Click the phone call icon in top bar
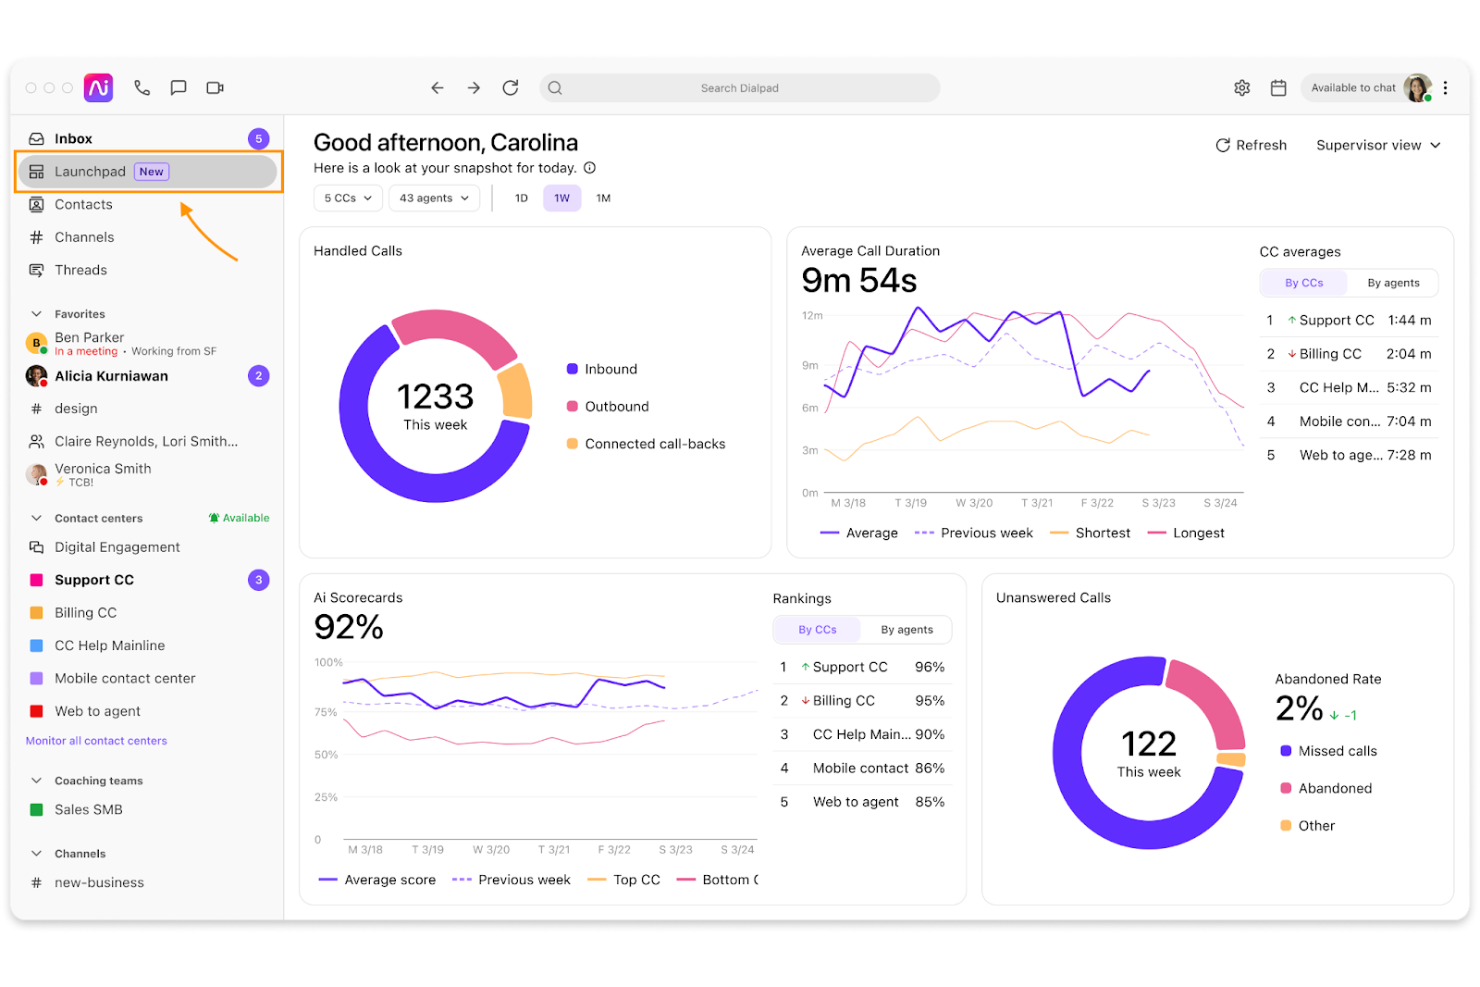 (x=142, y=88)
